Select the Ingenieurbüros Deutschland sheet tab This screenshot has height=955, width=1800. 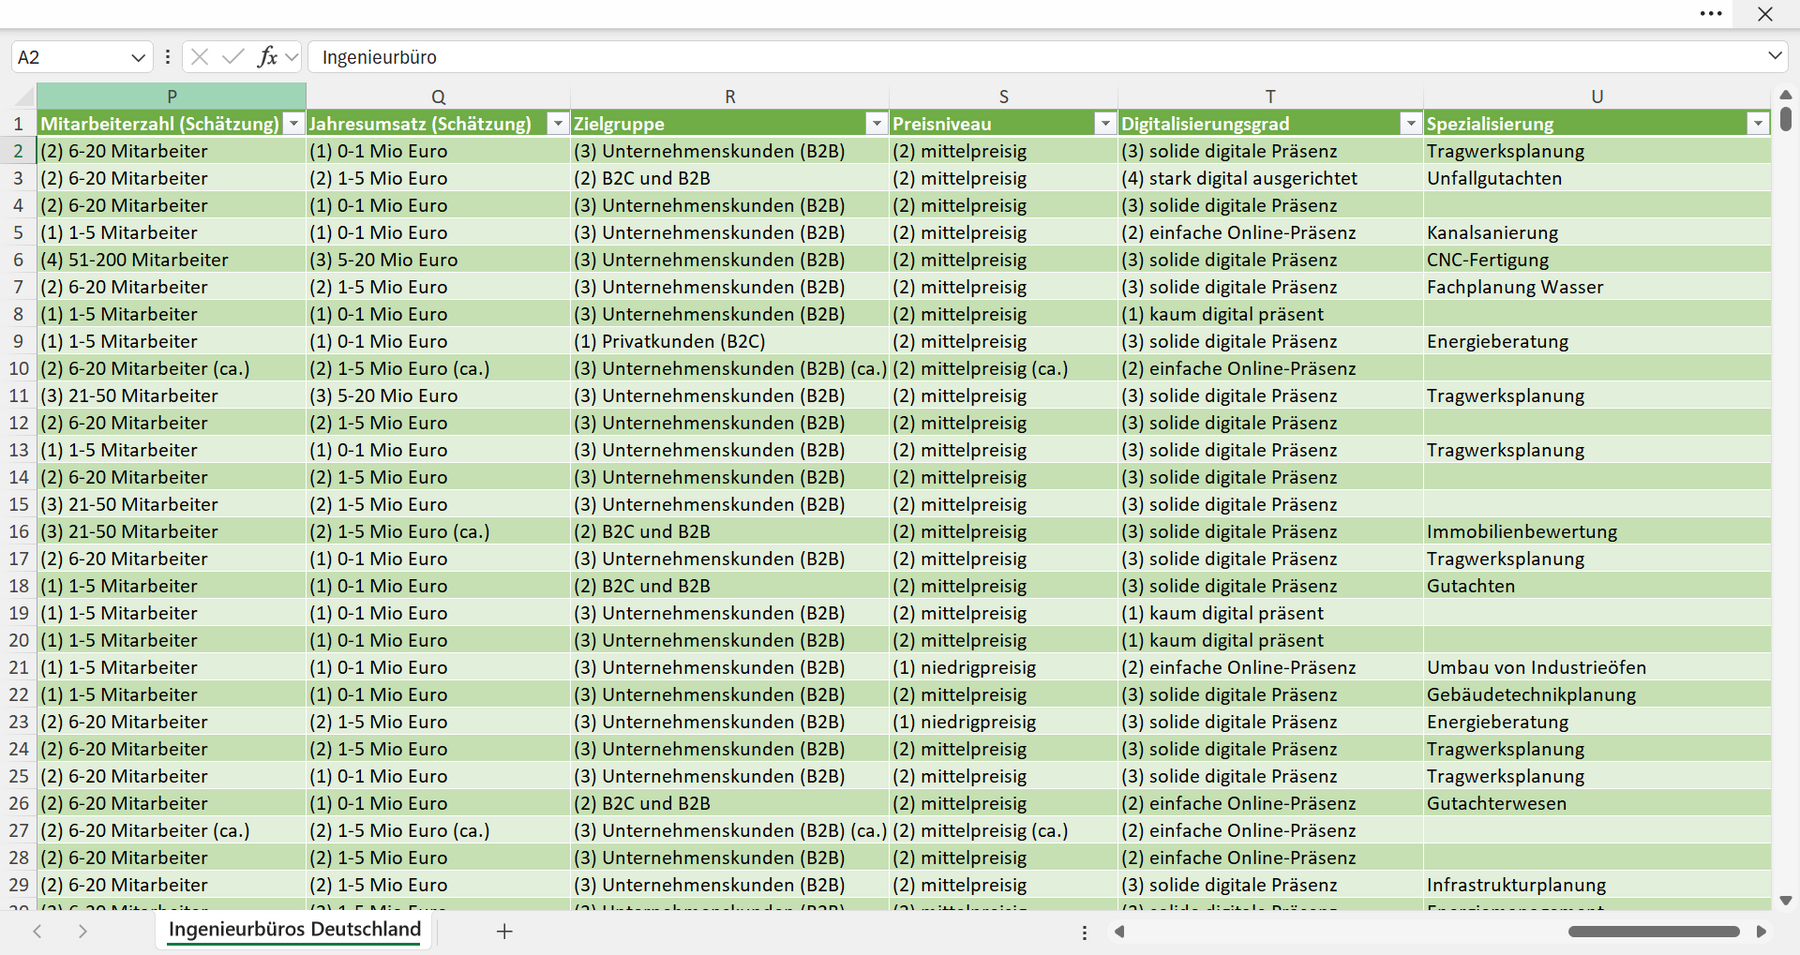click(x=295, y=929)
